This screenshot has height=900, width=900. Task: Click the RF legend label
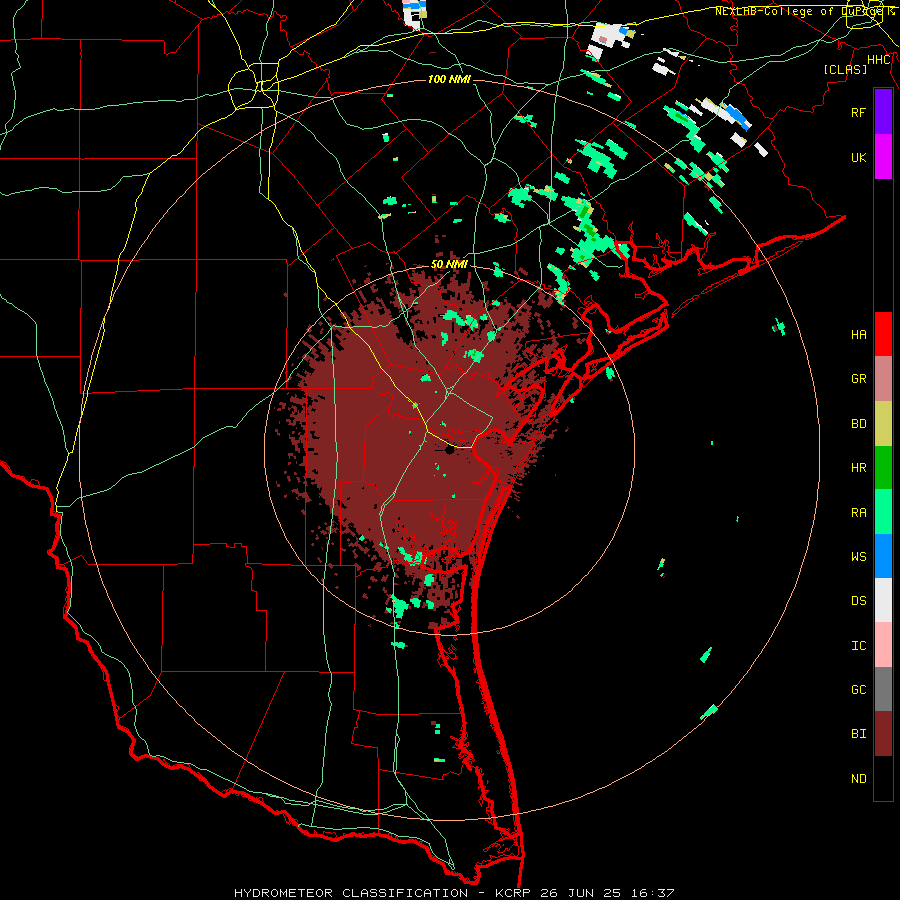point(859,112)
